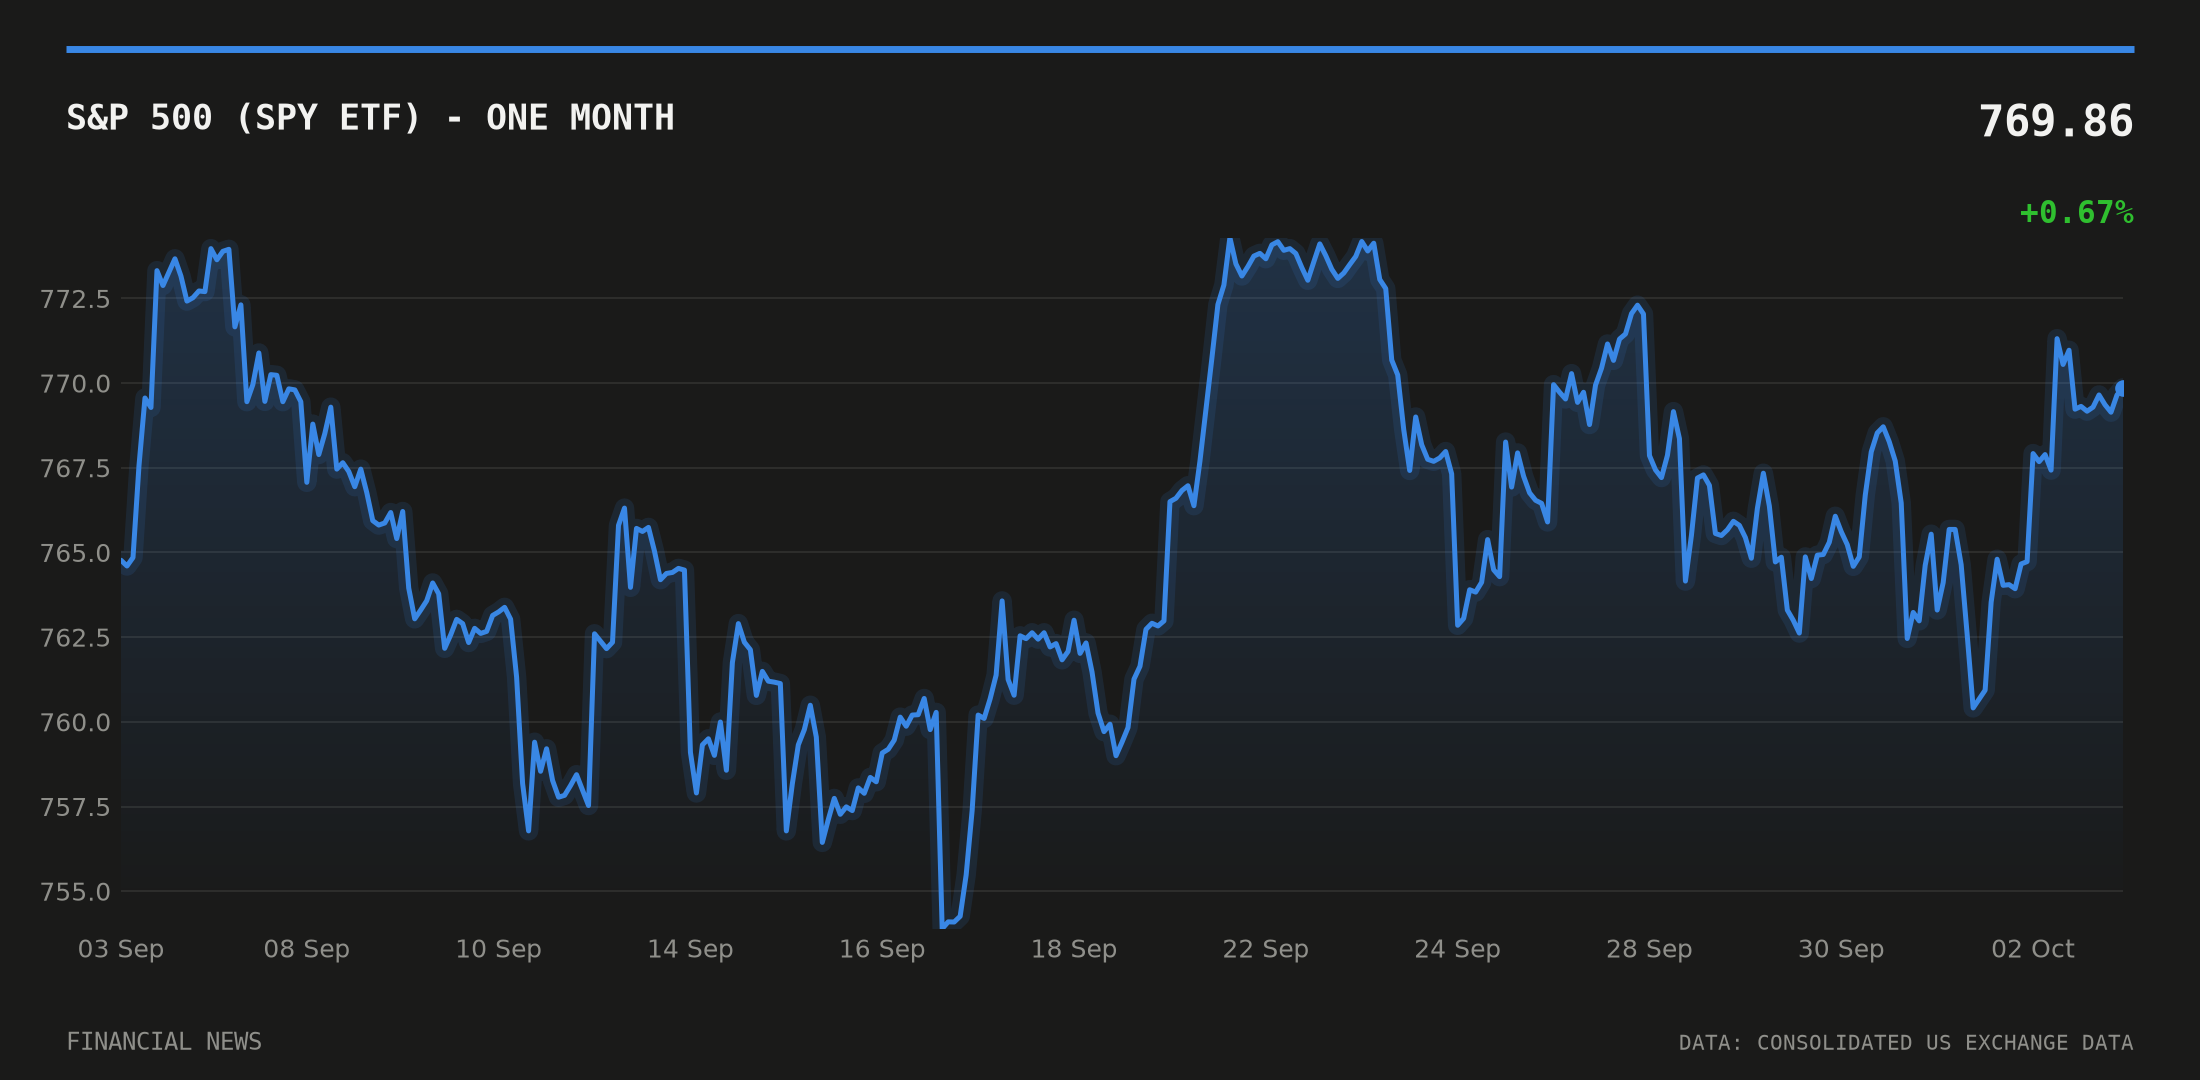The height and width of the screenshot is (1080, 2200).
Task: Click the DATA: CONSOLIDATED US EXCHANGE DATA credit
Action: click(x=1906, y=1043)
